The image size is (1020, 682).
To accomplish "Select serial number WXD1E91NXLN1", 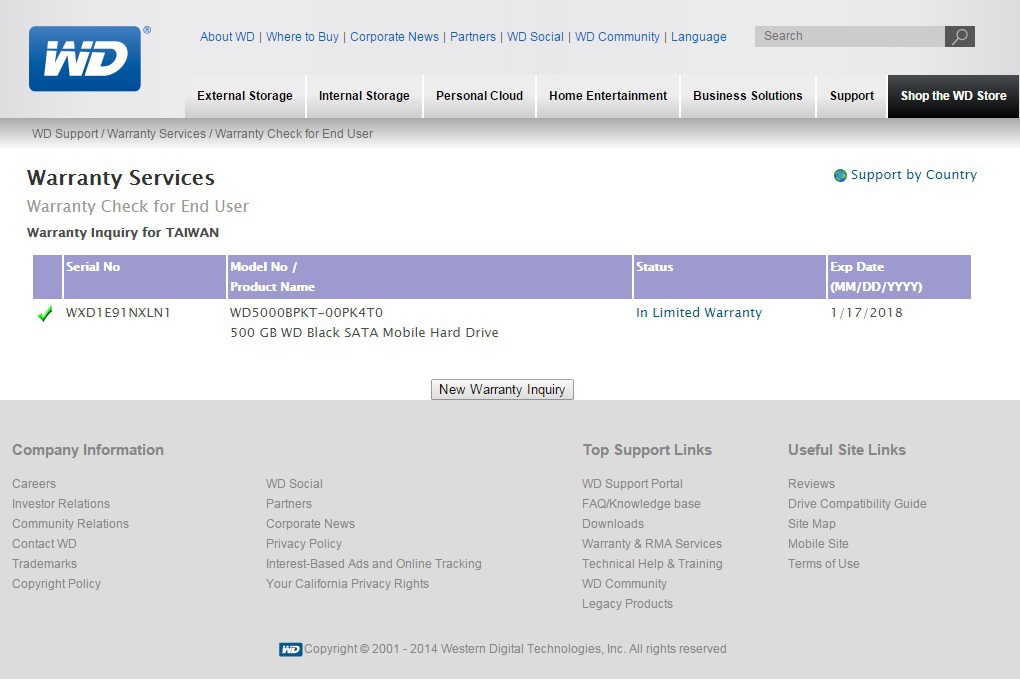I will tap(118, 313).
